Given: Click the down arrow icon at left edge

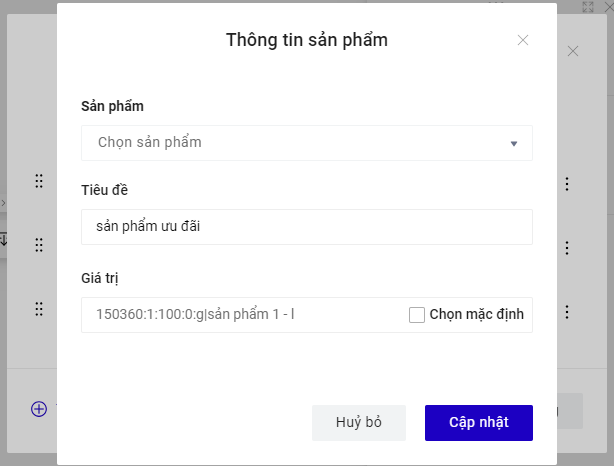Looking at the screenshot, I should tap(3, 239).
